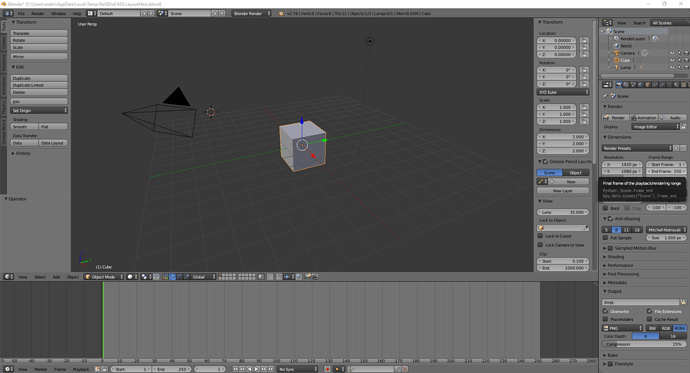This screenshot has width=690, height=373.
Task: Open the XYZ Euler rotation mode dropdown
Action: [563, 92]
